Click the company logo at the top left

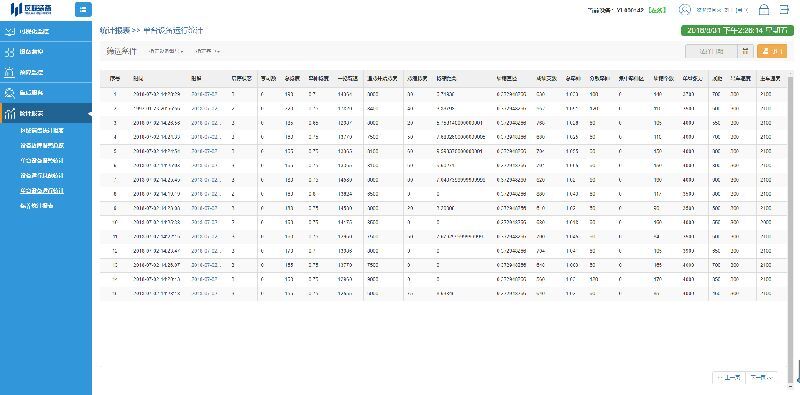pos(31,9)
